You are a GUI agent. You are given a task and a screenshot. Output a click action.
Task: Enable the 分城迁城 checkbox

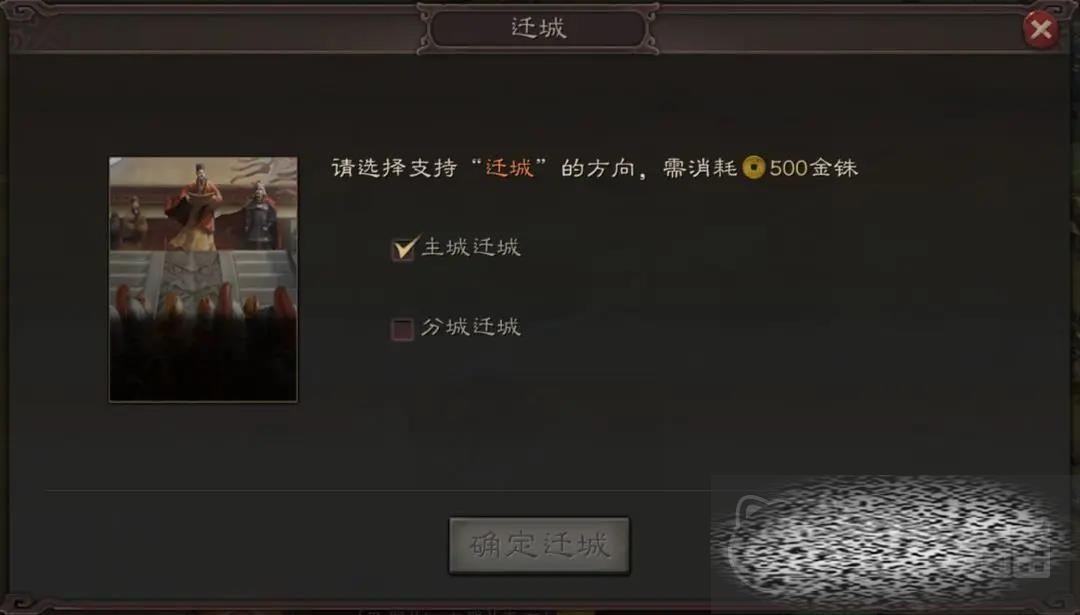pyautogui.click(x=402, y=329)
